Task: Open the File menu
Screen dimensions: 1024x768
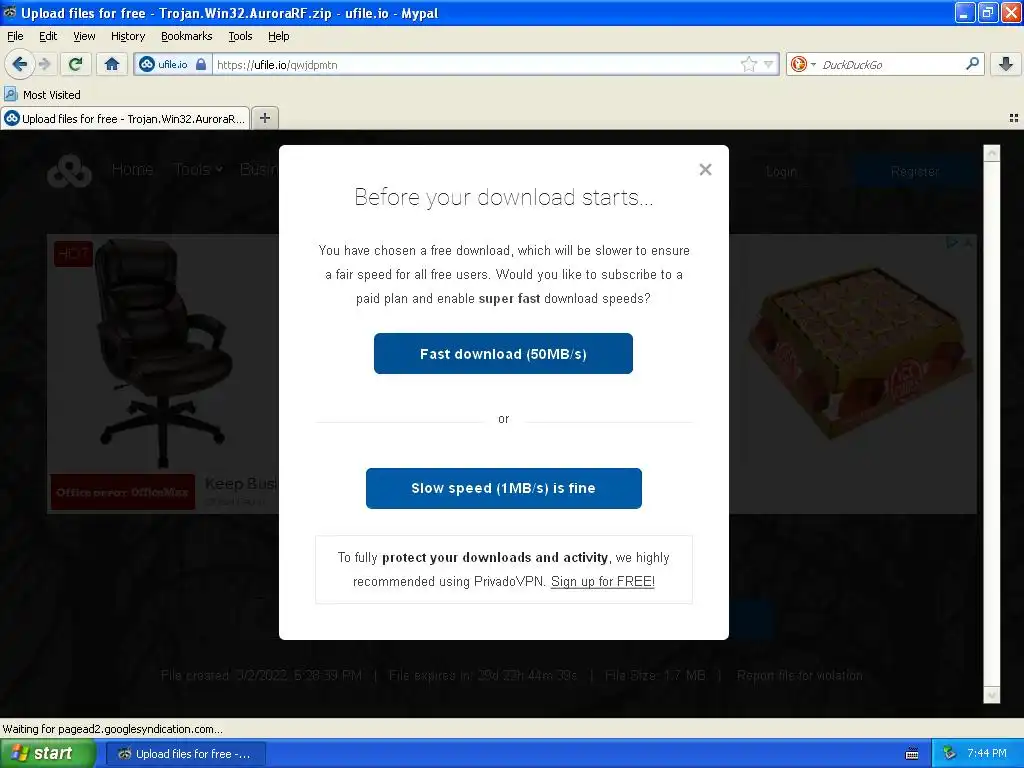Action: (15, 36)
